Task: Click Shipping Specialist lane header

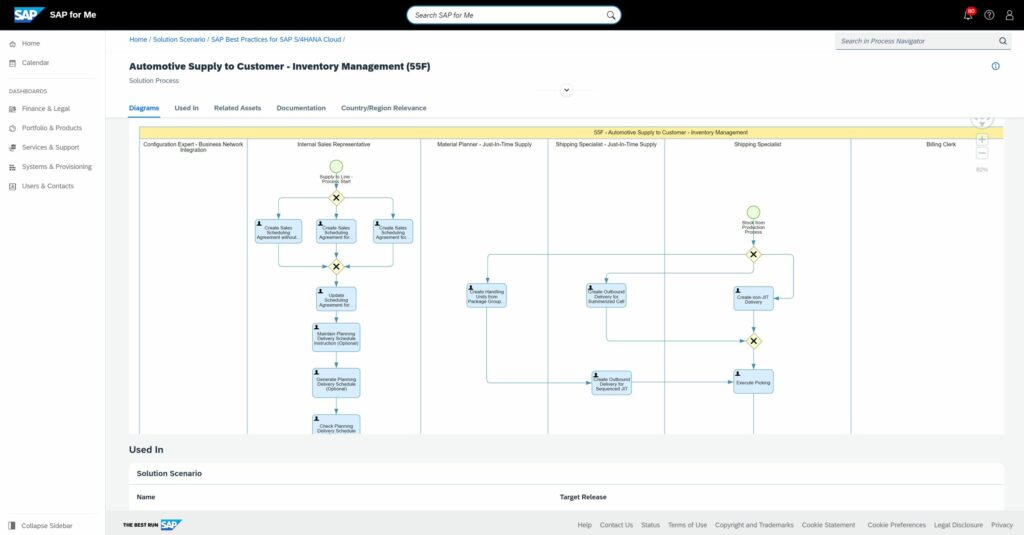Action: 758,144
